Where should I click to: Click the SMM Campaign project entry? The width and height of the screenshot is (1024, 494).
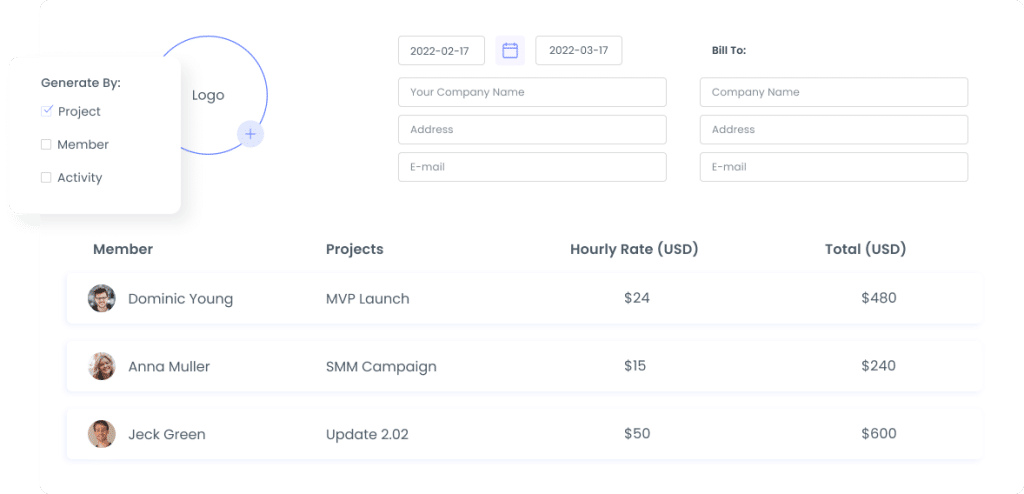pyautogui.click(x=381, y=366)
